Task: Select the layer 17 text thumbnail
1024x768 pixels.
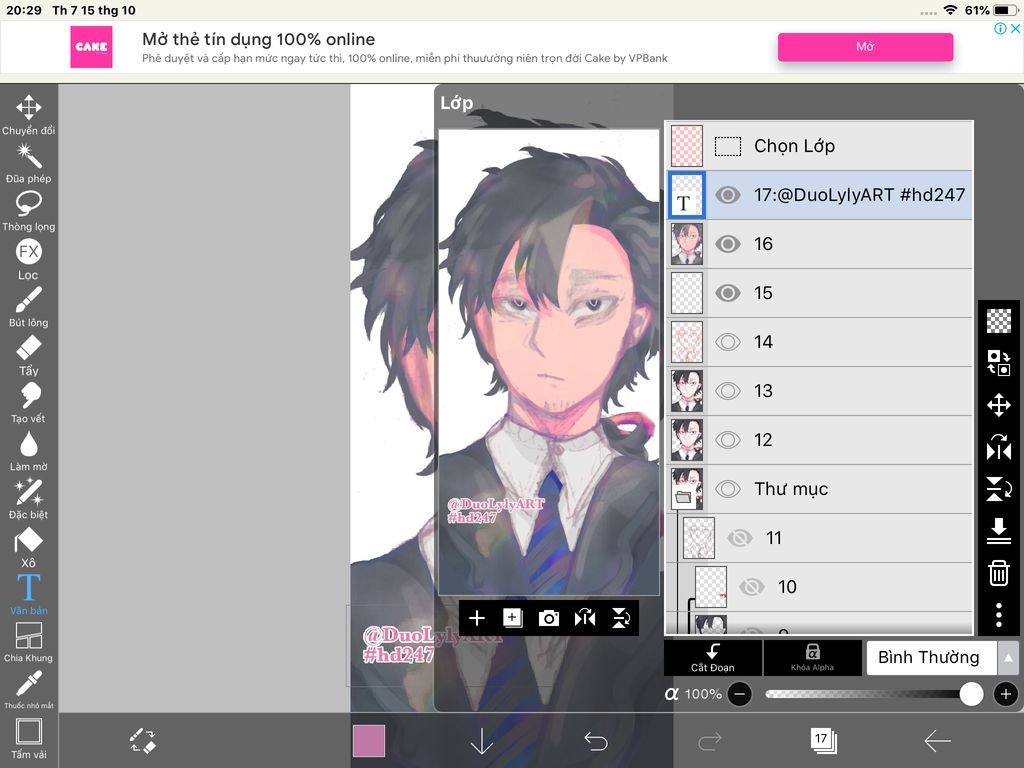Action: 687,195
